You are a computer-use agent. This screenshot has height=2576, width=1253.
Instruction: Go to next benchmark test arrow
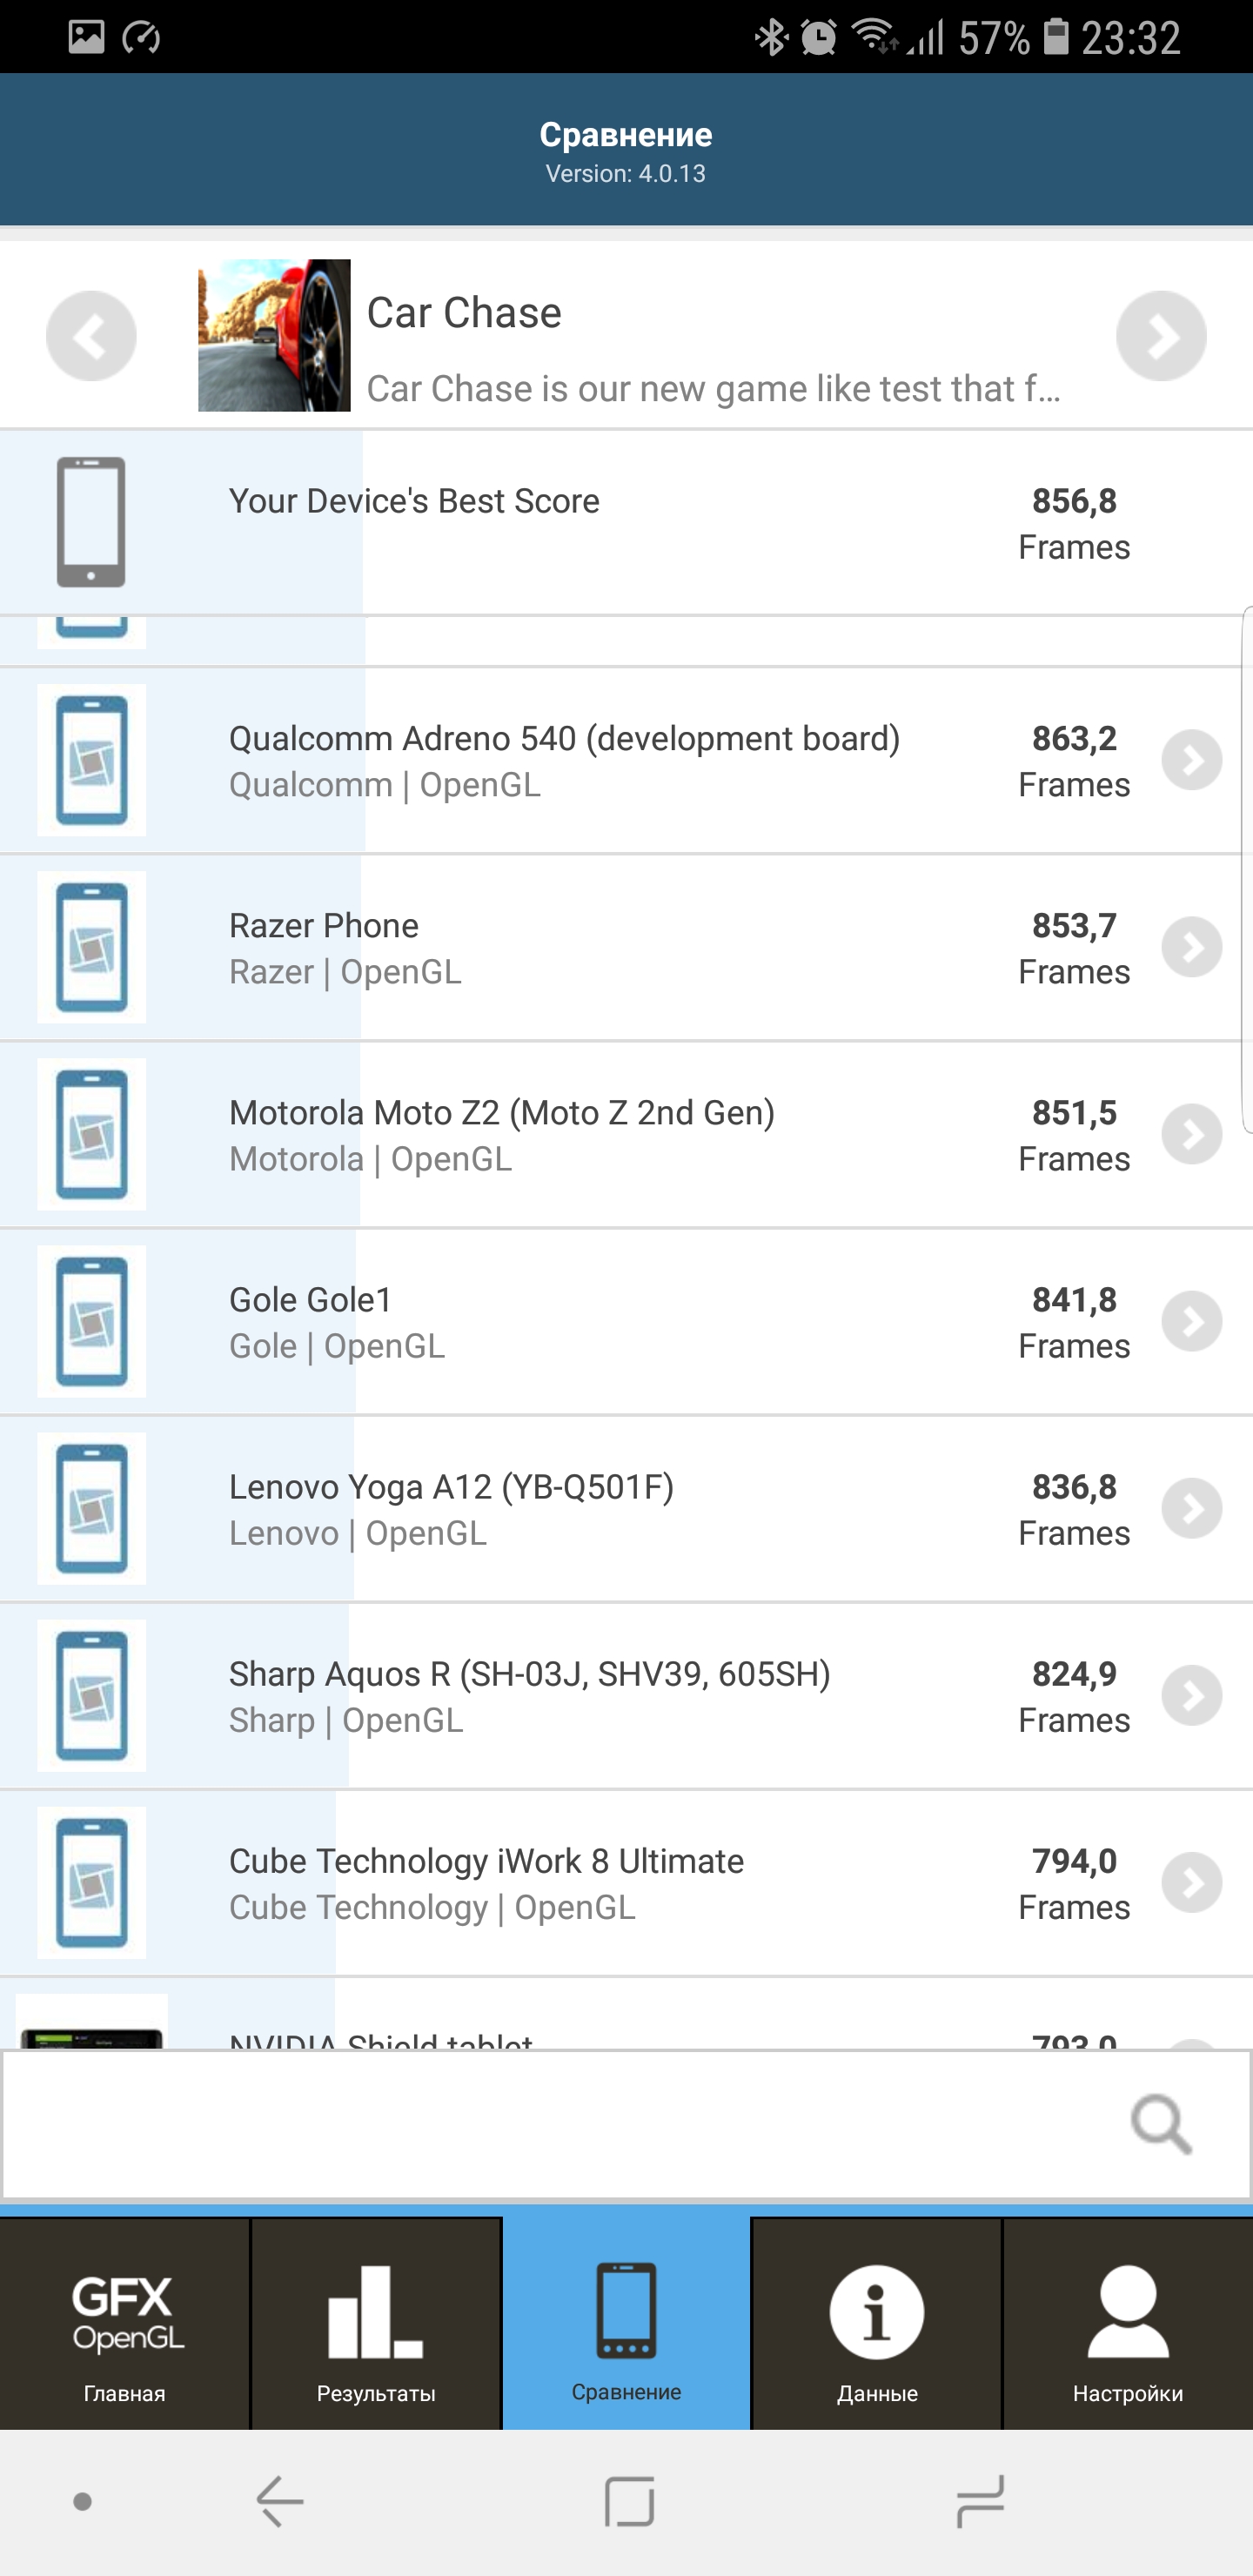pos(1160,336)
